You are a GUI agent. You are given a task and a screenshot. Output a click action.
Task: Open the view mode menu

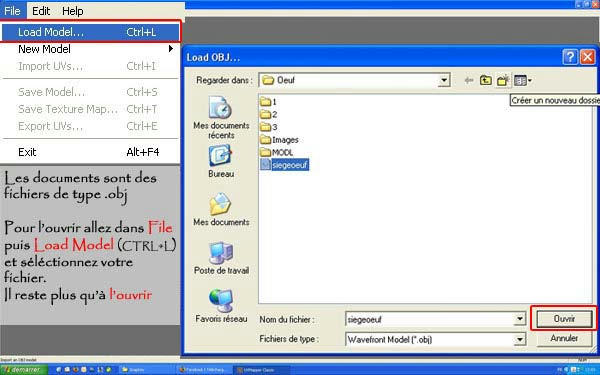pyautogui.click(x=522, y=80)
